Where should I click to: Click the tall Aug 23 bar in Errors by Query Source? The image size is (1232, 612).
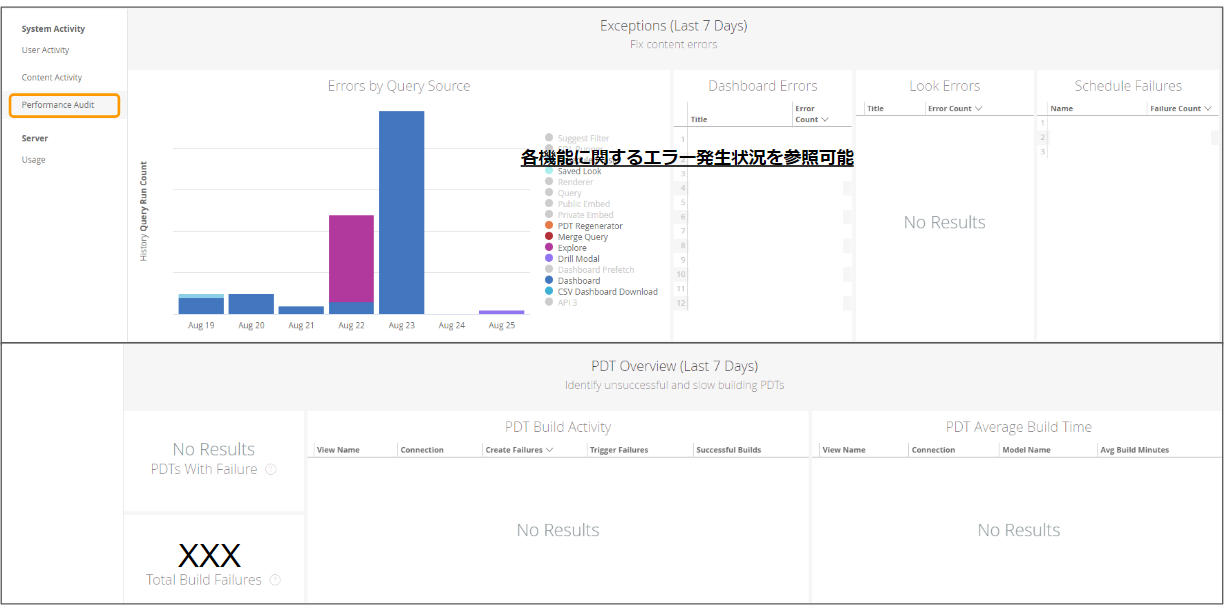[x=401, y=210]
